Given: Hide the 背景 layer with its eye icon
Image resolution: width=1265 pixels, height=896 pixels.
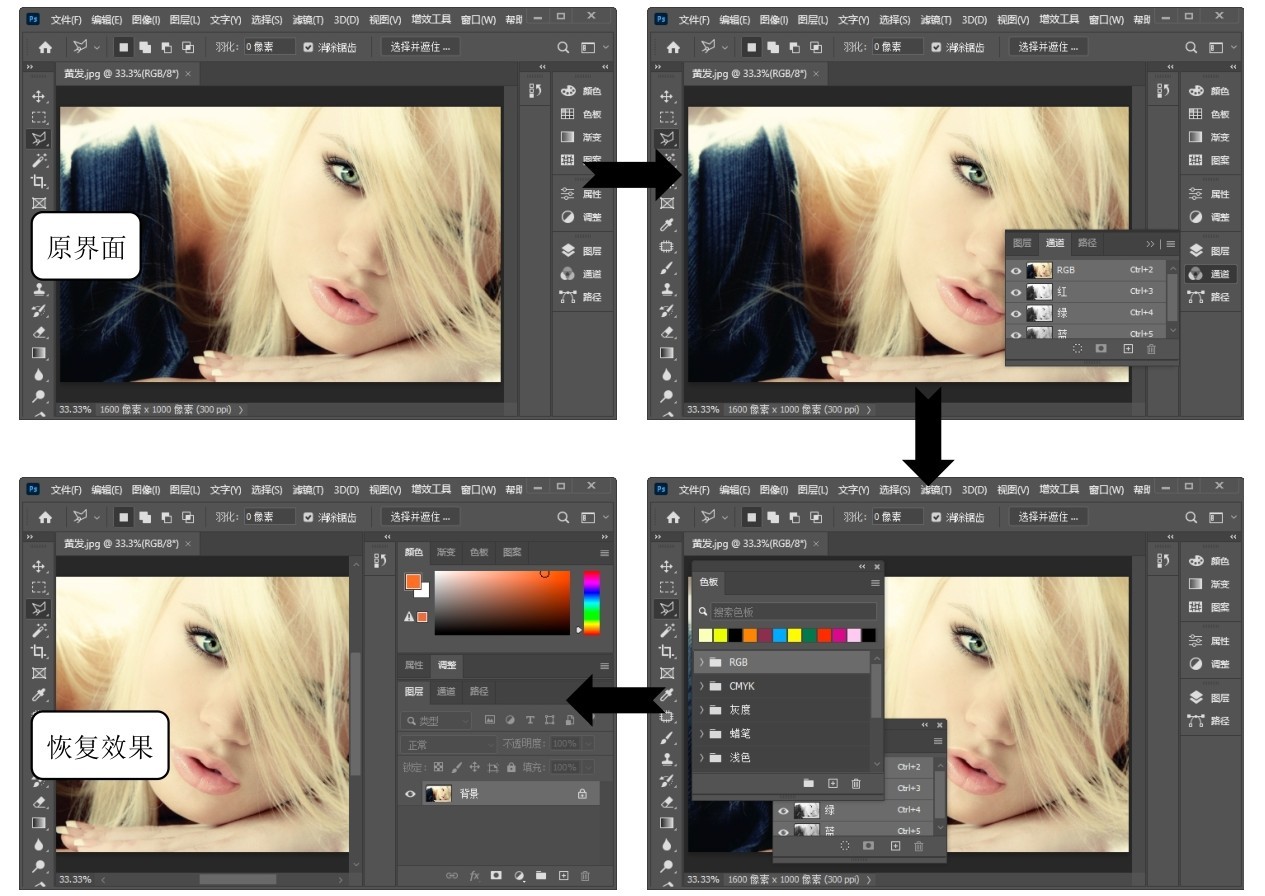Looking at the screenshot, I should click(410, 794).
